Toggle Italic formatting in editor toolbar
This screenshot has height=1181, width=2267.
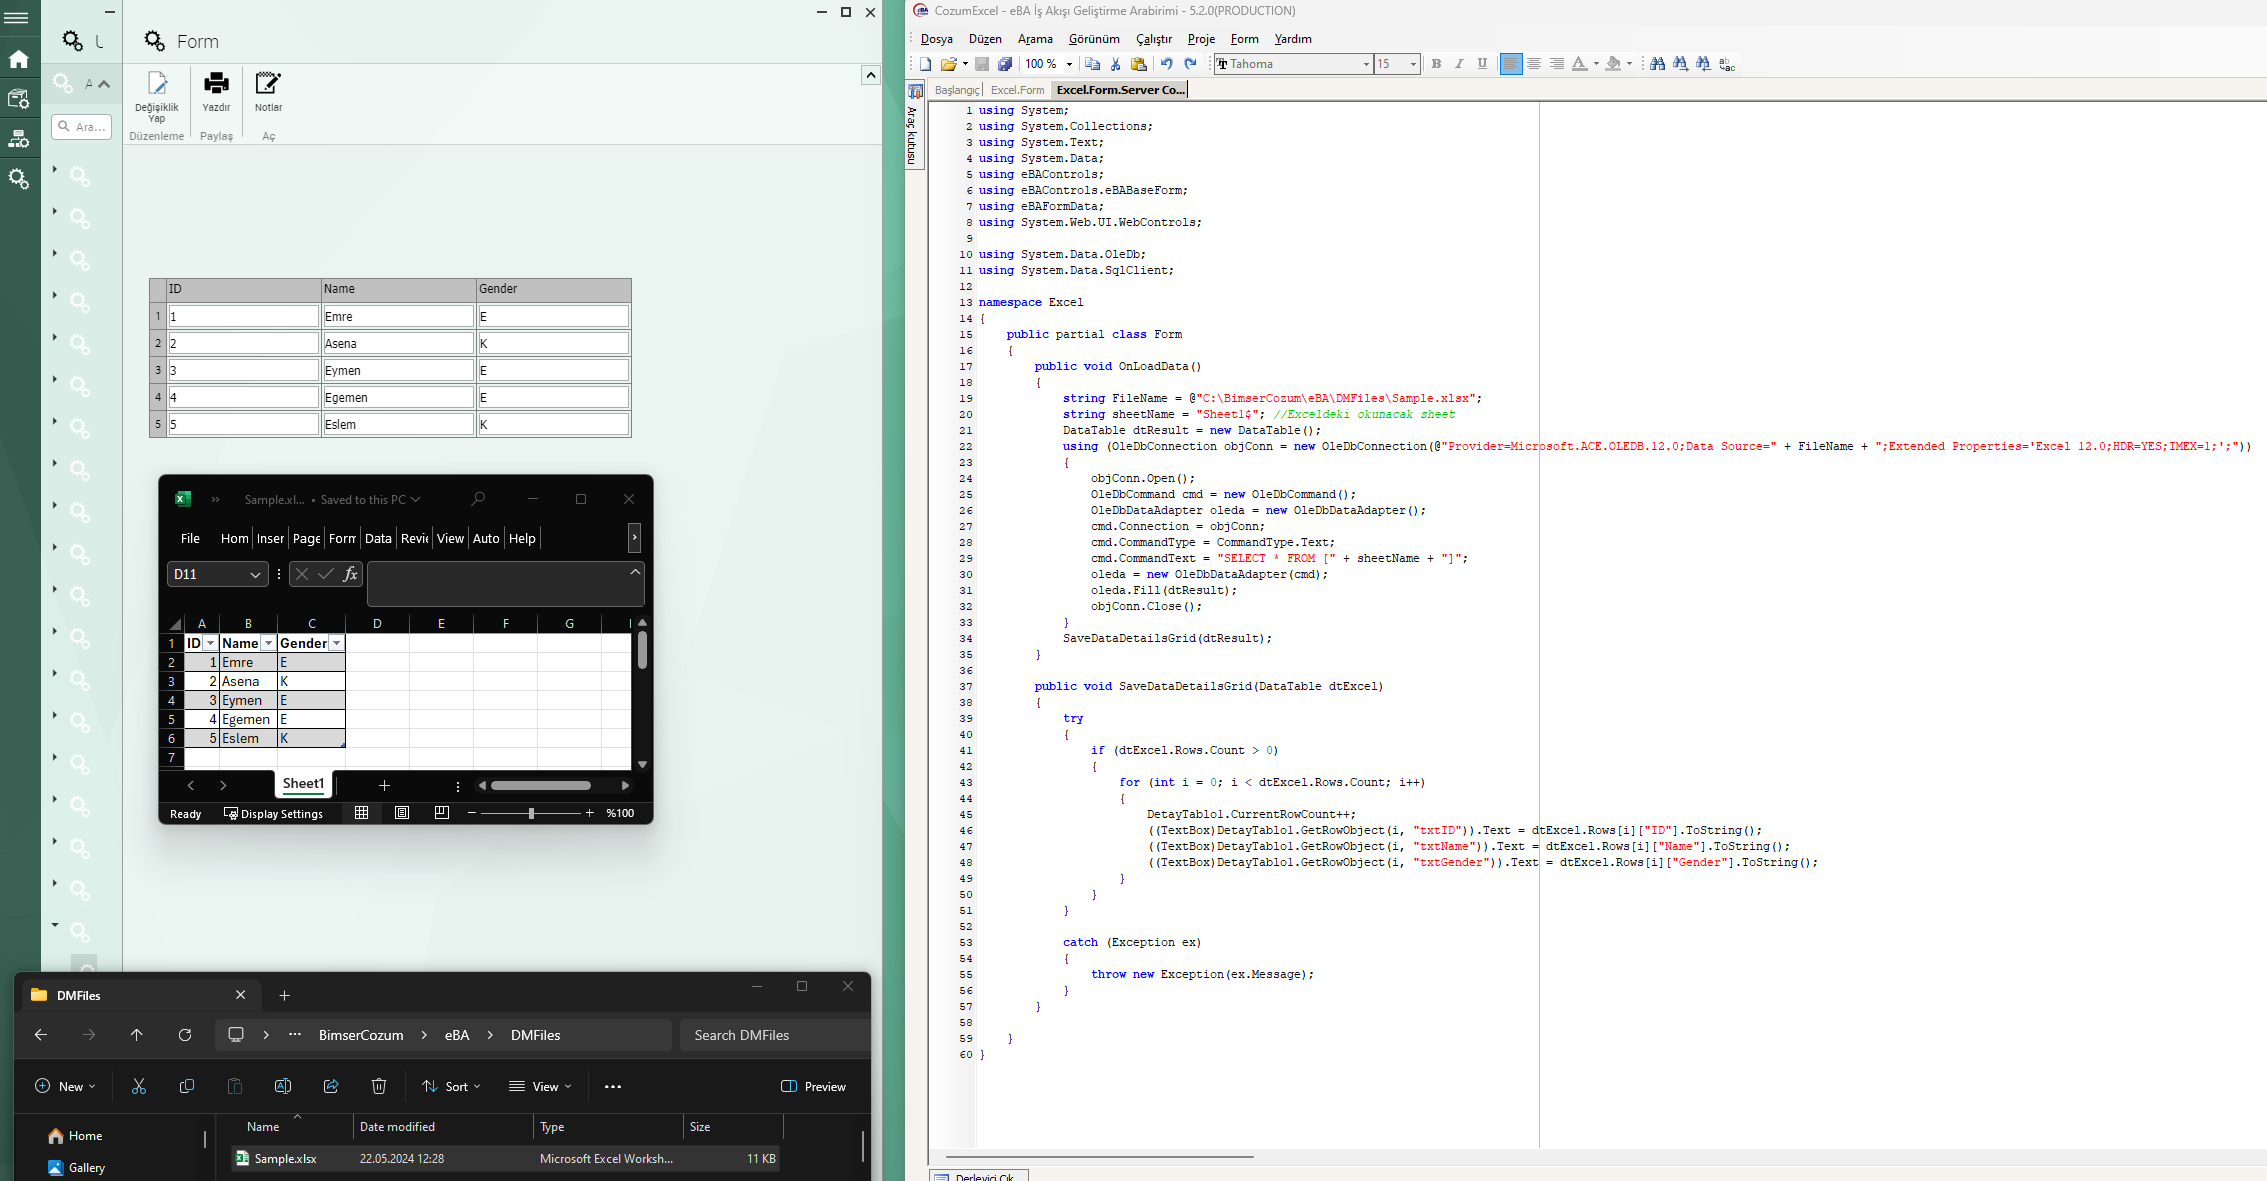1459,64
